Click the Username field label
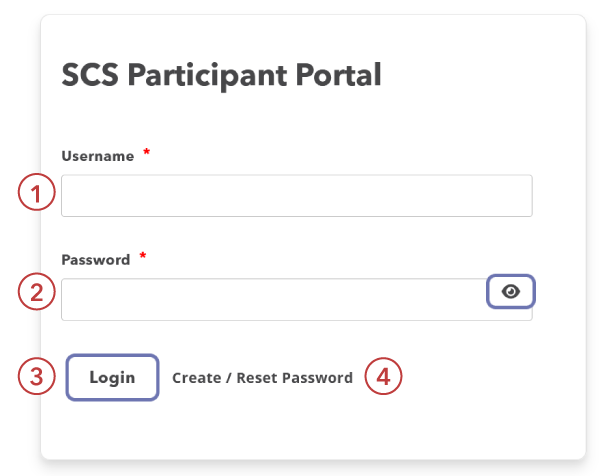The image size is (600, 476). pos(98,156)
